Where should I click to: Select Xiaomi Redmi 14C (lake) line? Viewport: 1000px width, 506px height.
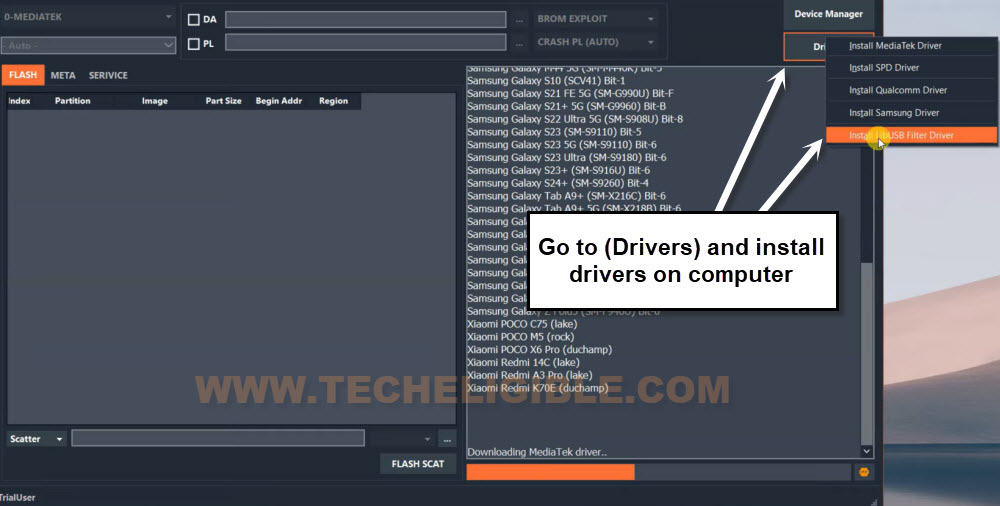click(523, 362)
